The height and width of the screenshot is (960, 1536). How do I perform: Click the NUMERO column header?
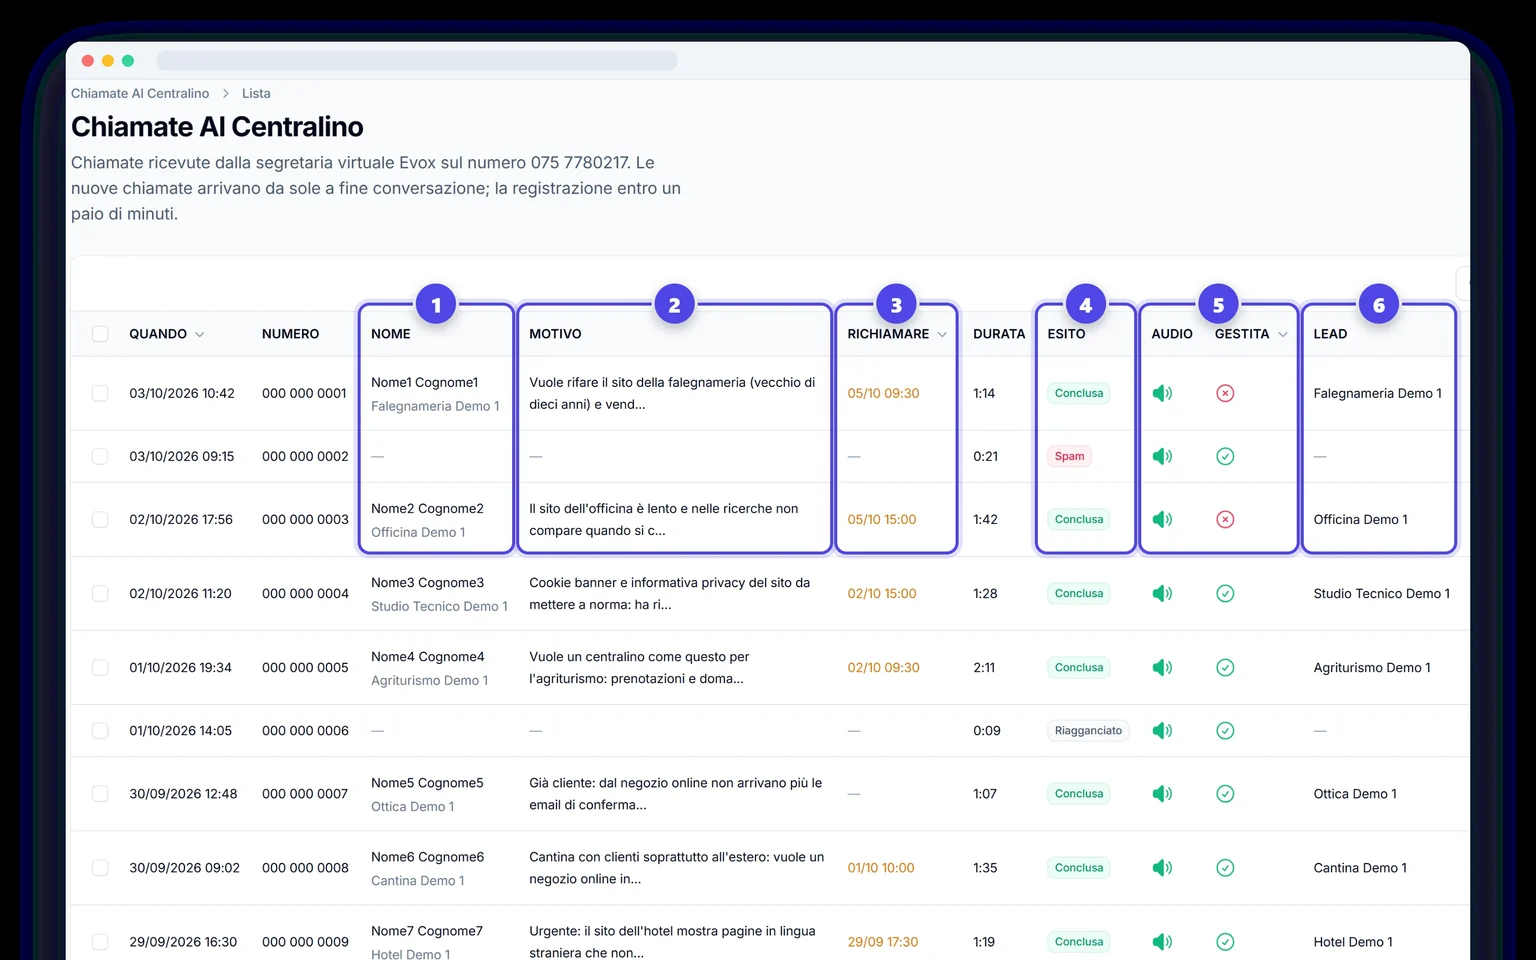tap(290, 334)
